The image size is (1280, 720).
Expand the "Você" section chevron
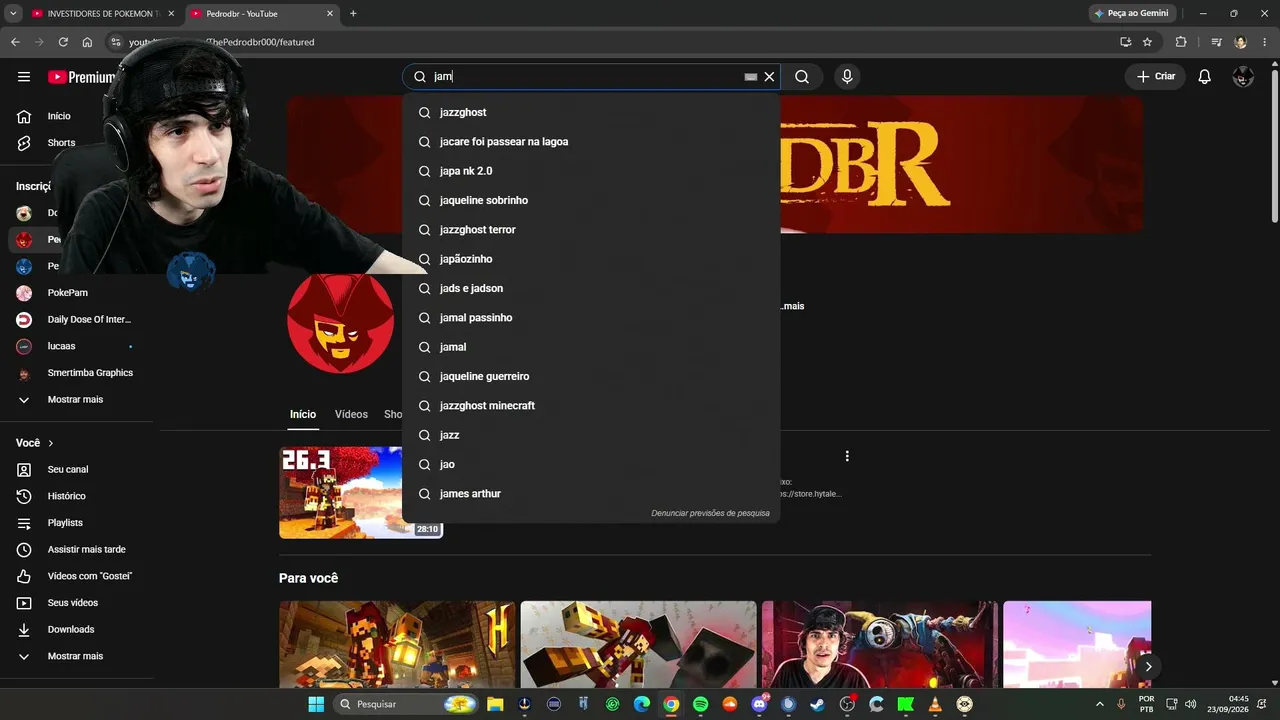[x=51, y=443]
